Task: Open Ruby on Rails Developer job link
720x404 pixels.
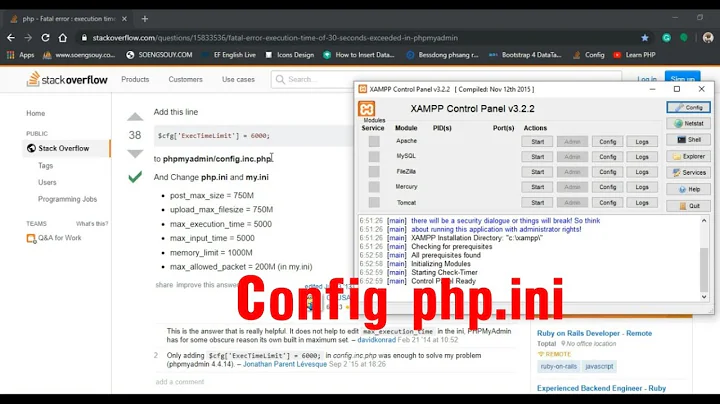Action: click(594, 333)
